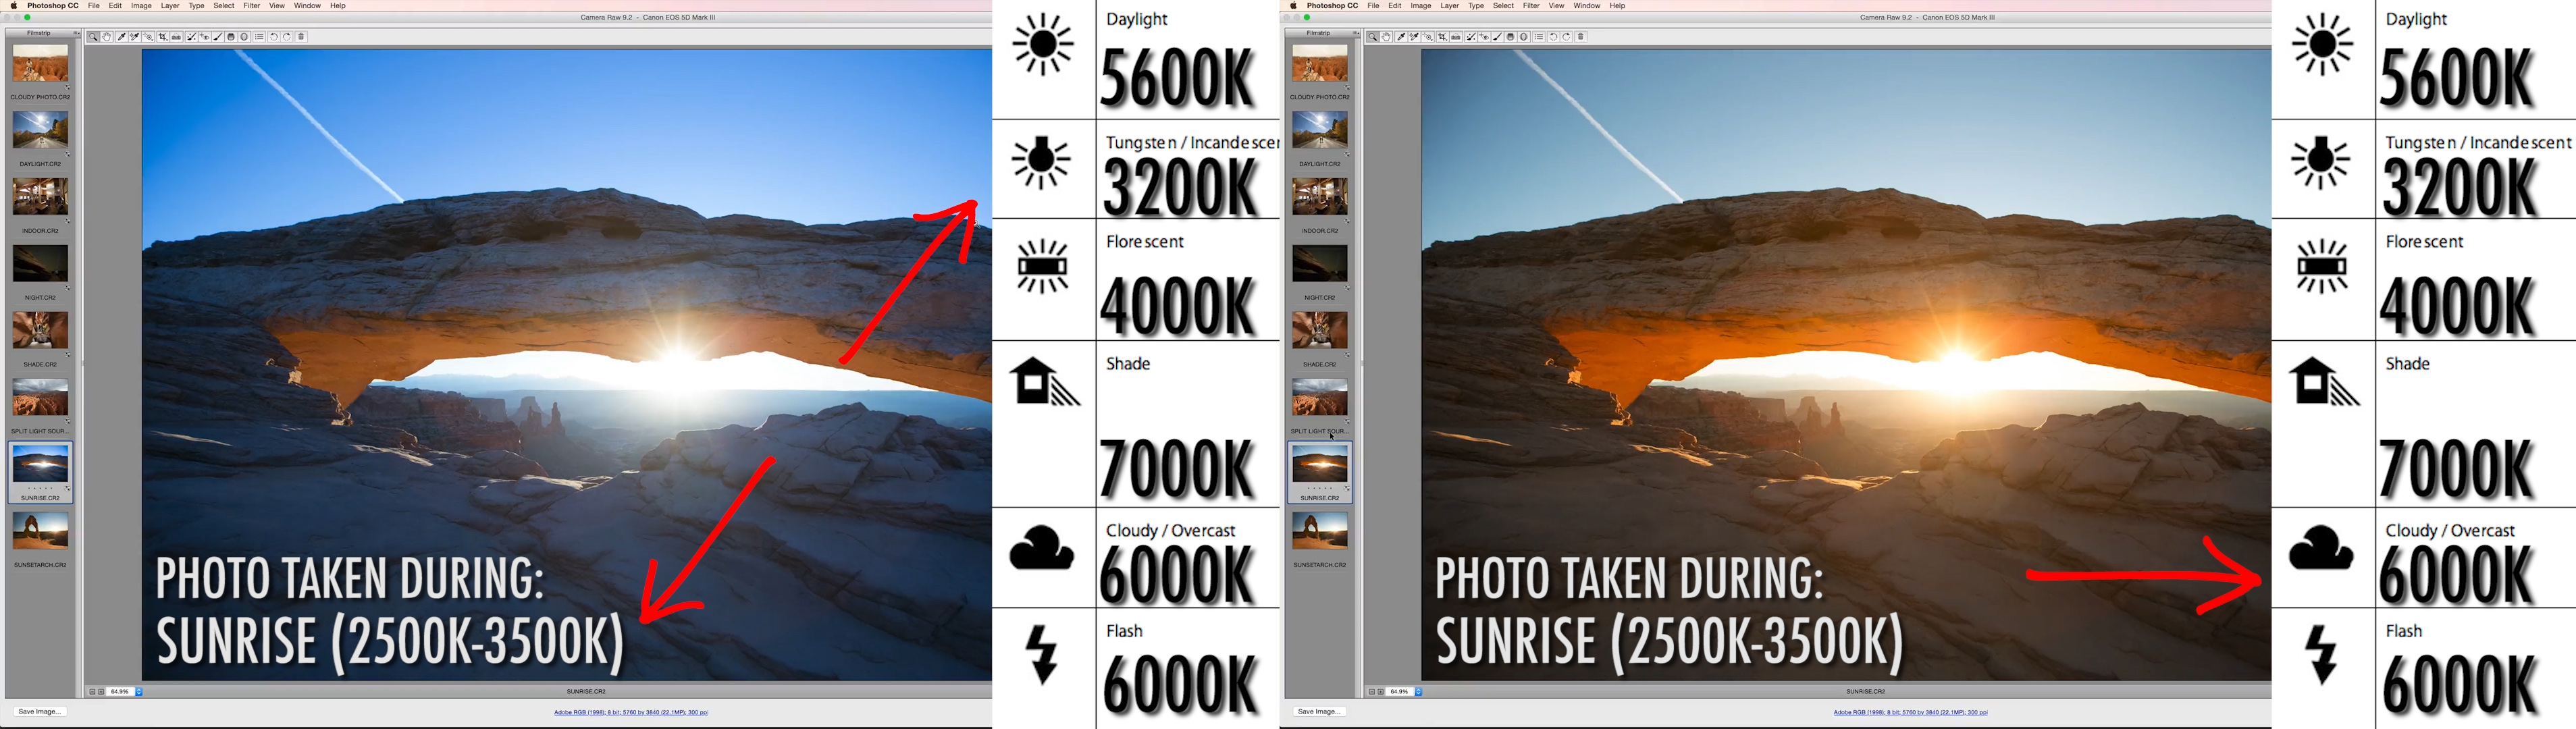Screen dimensions: 2576x729
Task: Select SUNSETARCH.CR2 thumbnail in left filmstrip
Action: [x=40, y=531]
